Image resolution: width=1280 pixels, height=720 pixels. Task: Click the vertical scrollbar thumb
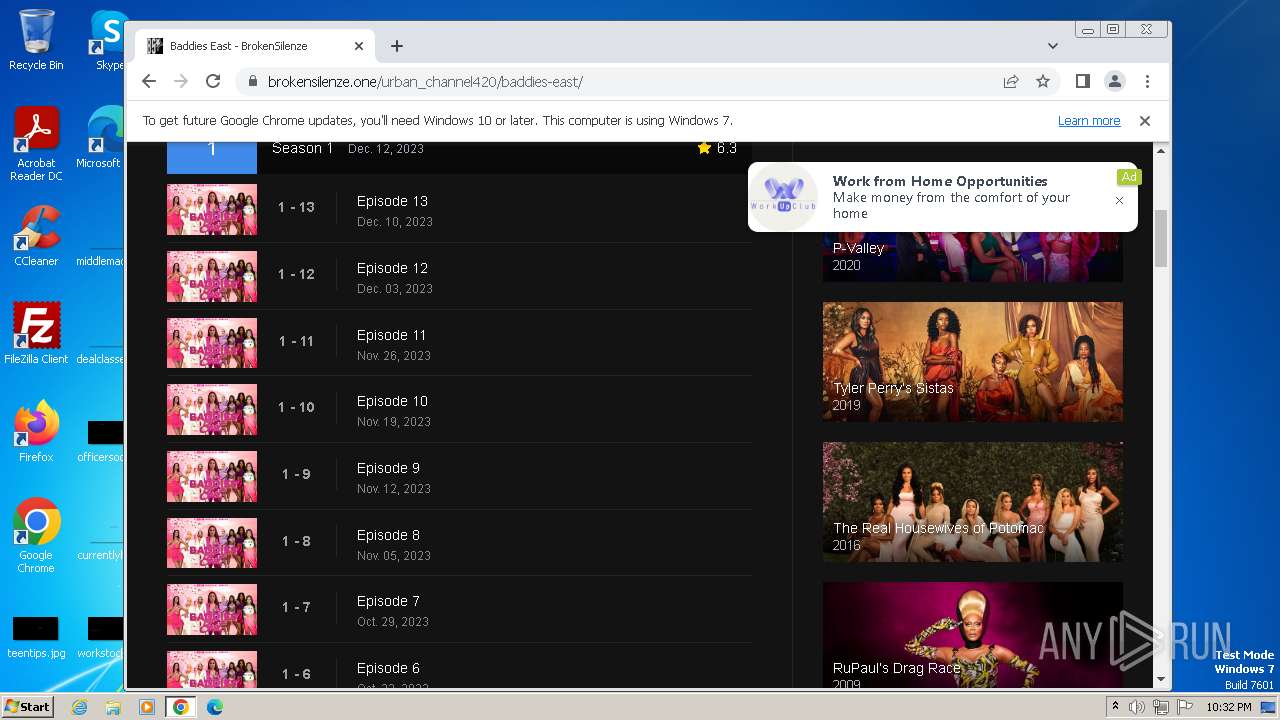(x=1161, y=238)
